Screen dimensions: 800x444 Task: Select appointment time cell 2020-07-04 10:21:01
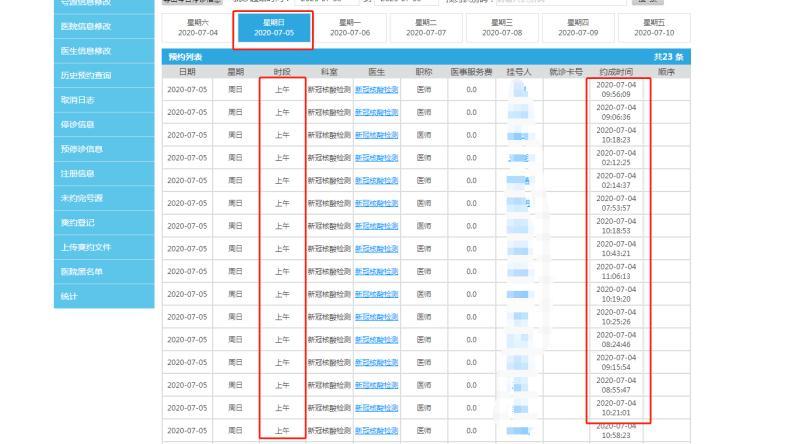click(x=616, y=408)
